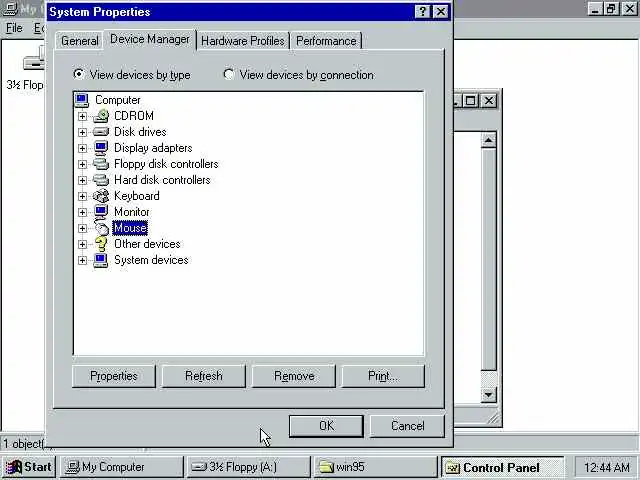Open the Hardware Profiles tab
Viewport: 640px width, 480px height.
click(x=243, y=41)
